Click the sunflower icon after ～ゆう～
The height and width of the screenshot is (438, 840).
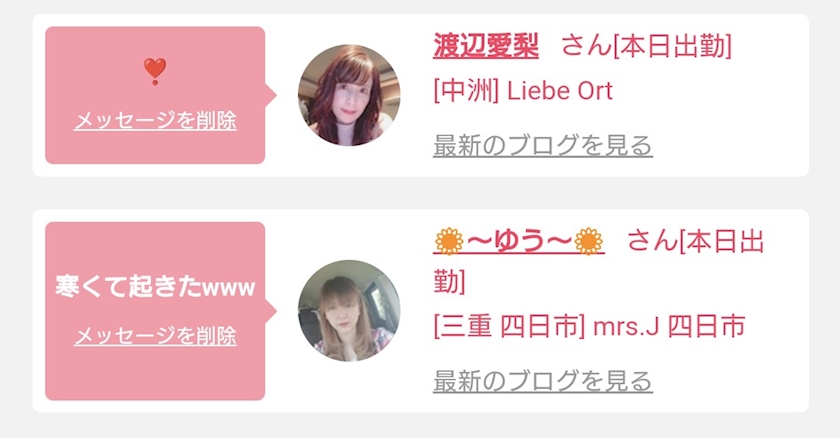[588, 241]
